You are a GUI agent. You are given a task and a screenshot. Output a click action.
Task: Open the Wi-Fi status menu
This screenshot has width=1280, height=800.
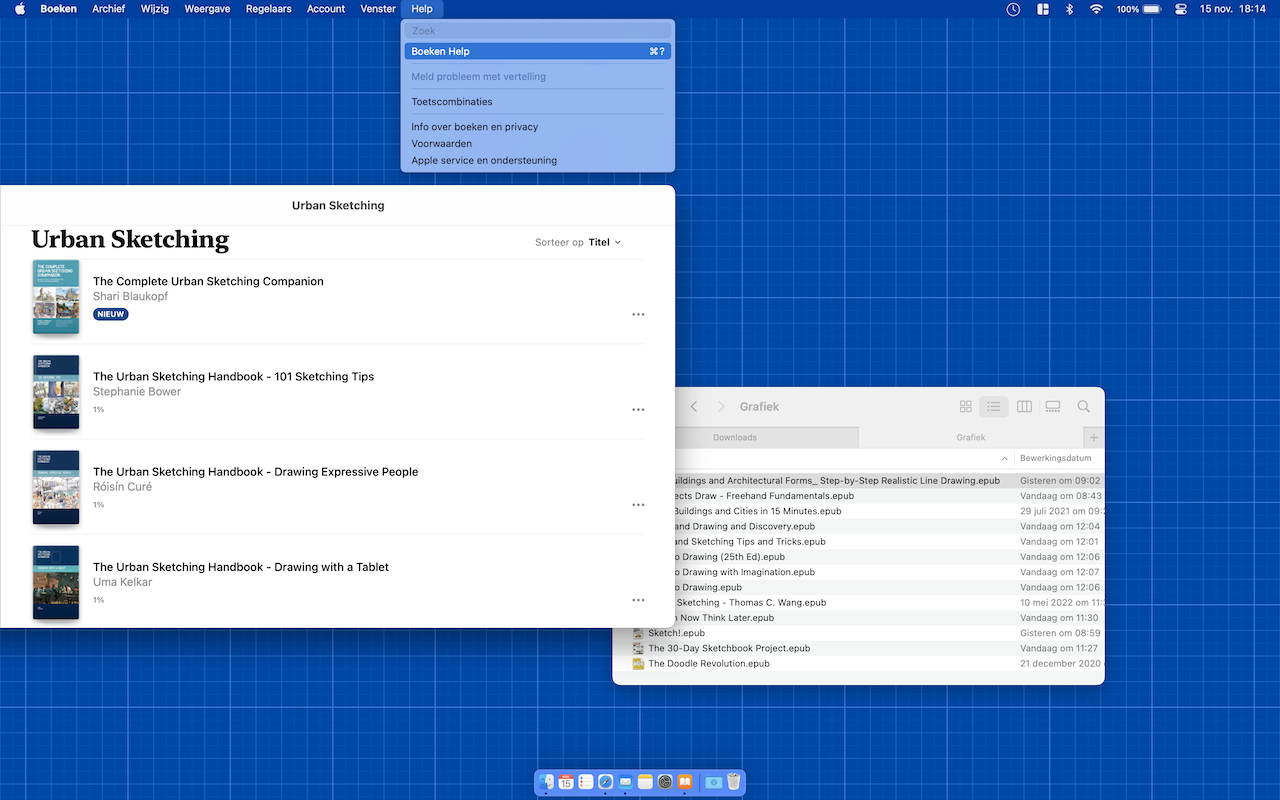tap(1096, 9)
